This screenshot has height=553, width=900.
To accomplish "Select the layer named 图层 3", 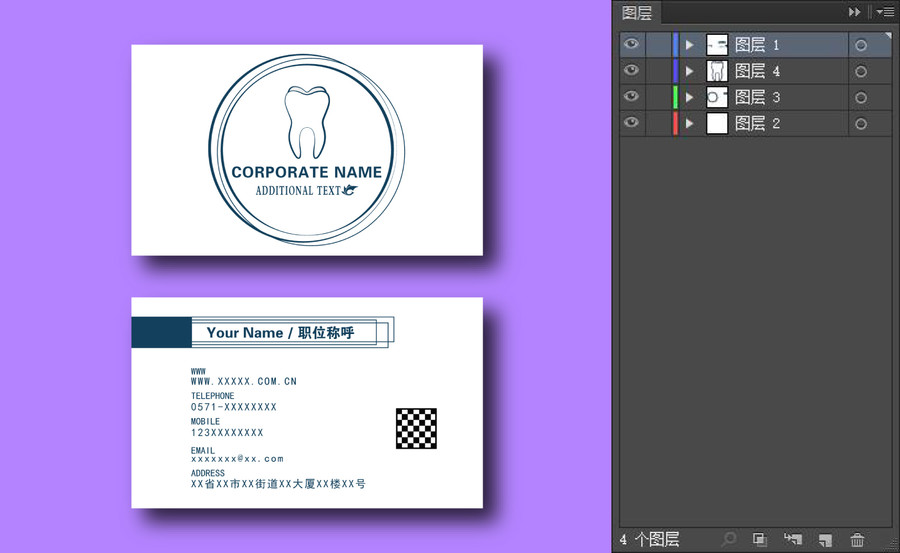I will 757,97.
